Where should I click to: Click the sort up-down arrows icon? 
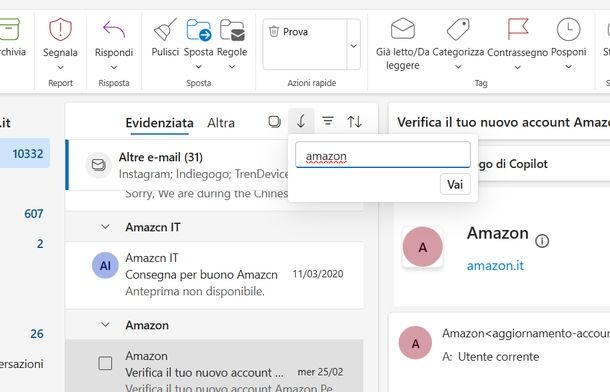(x=354, y=122)
